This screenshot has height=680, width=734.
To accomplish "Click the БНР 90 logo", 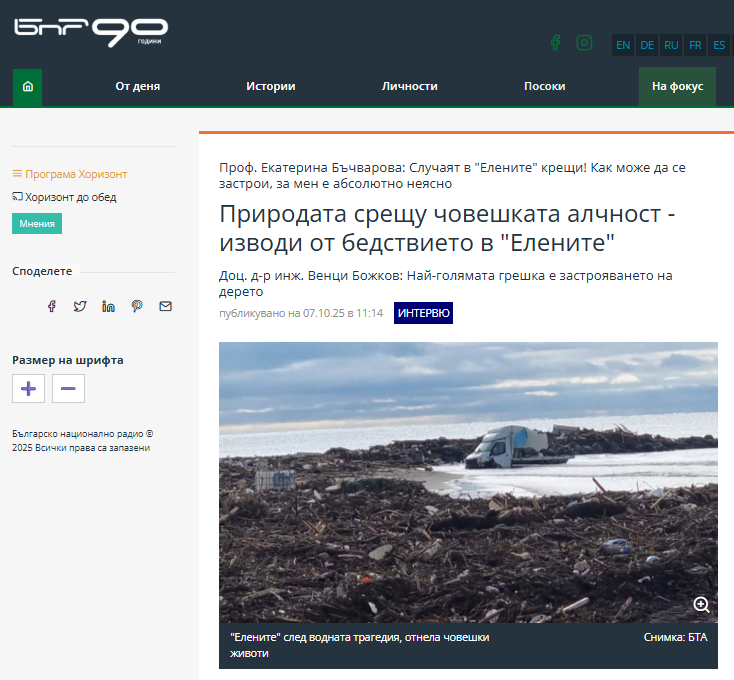I will 91,32.
